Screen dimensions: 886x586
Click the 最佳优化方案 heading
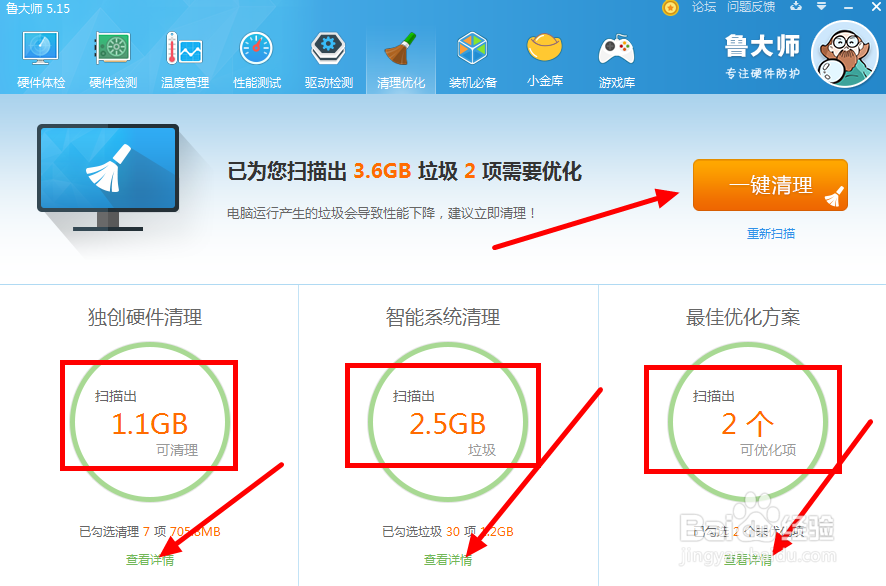click(x=742, y=317)
